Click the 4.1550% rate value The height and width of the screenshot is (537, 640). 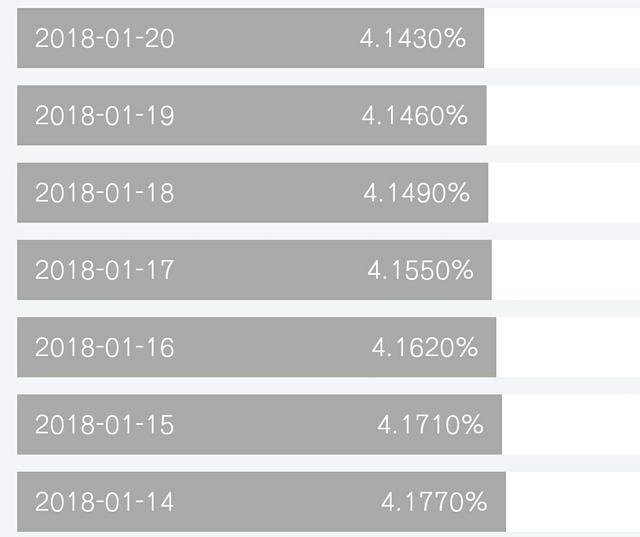(x=420, y=270)
